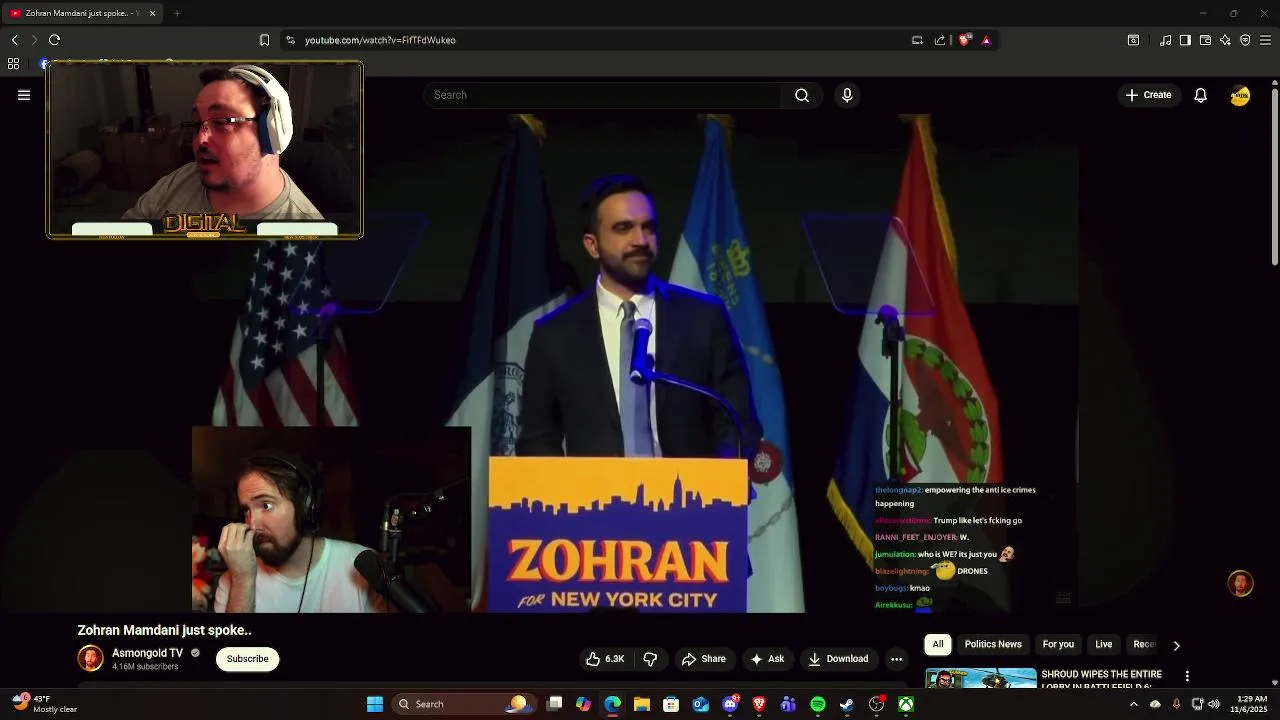Expand hidden system tray icons
The image size is (1280, 720).
[1133, 704]
